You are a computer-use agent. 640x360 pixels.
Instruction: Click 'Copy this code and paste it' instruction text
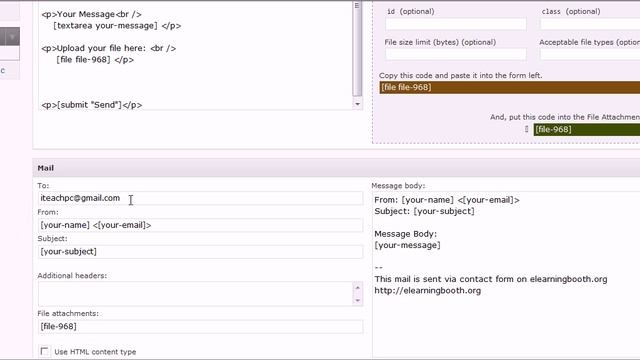(460, 76)
